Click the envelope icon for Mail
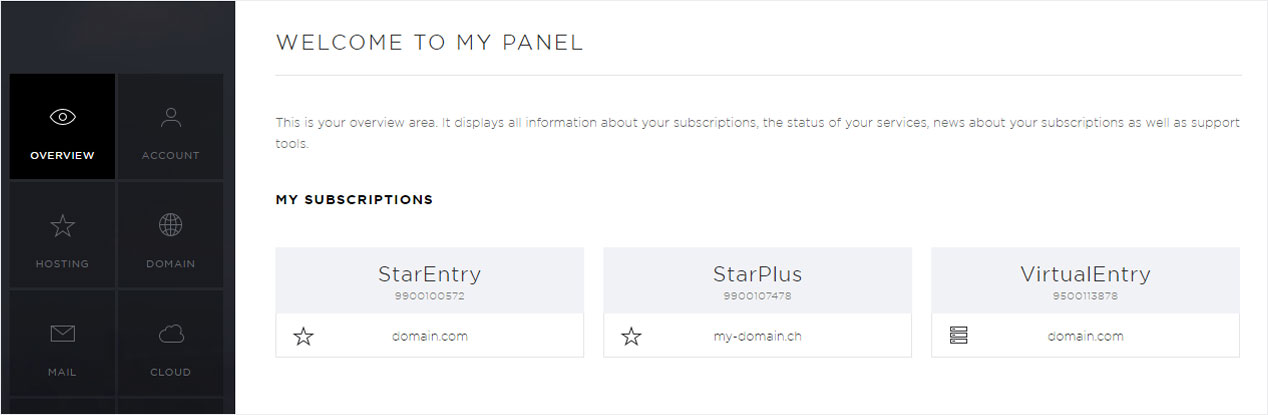 (62, 334)
